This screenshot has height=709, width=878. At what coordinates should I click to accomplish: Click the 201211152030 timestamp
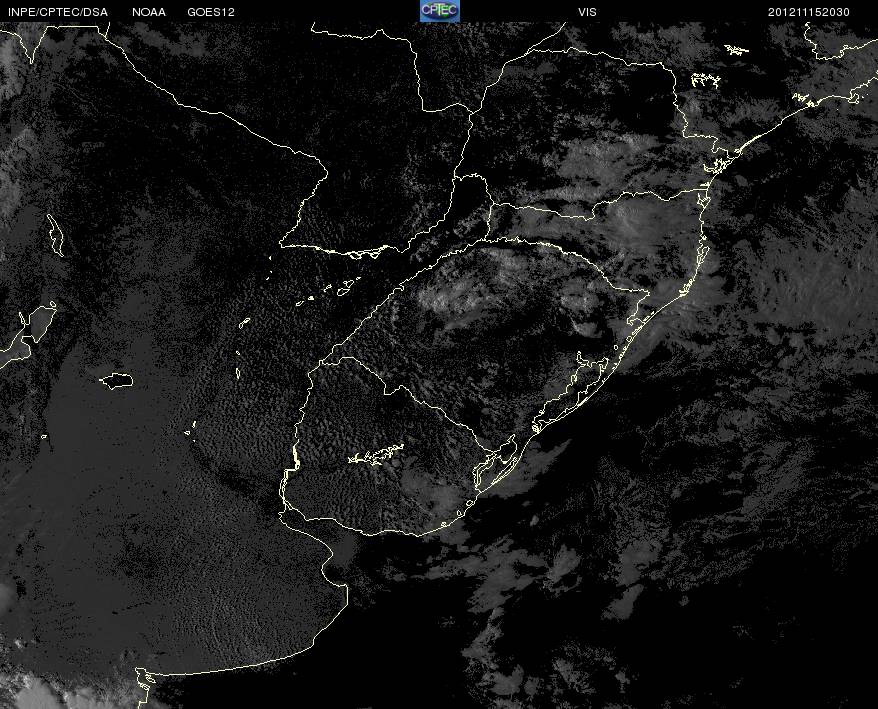809,12
